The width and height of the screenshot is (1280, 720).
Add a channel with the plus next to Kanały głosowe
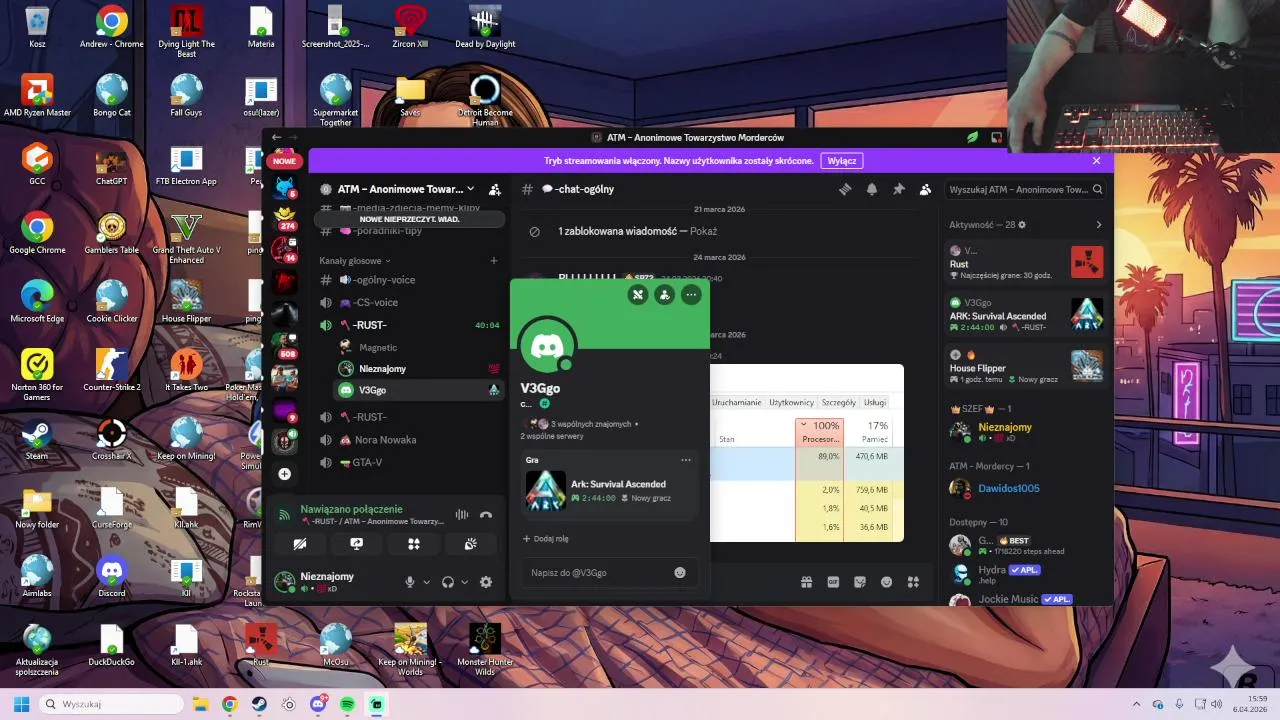point(493,260)
